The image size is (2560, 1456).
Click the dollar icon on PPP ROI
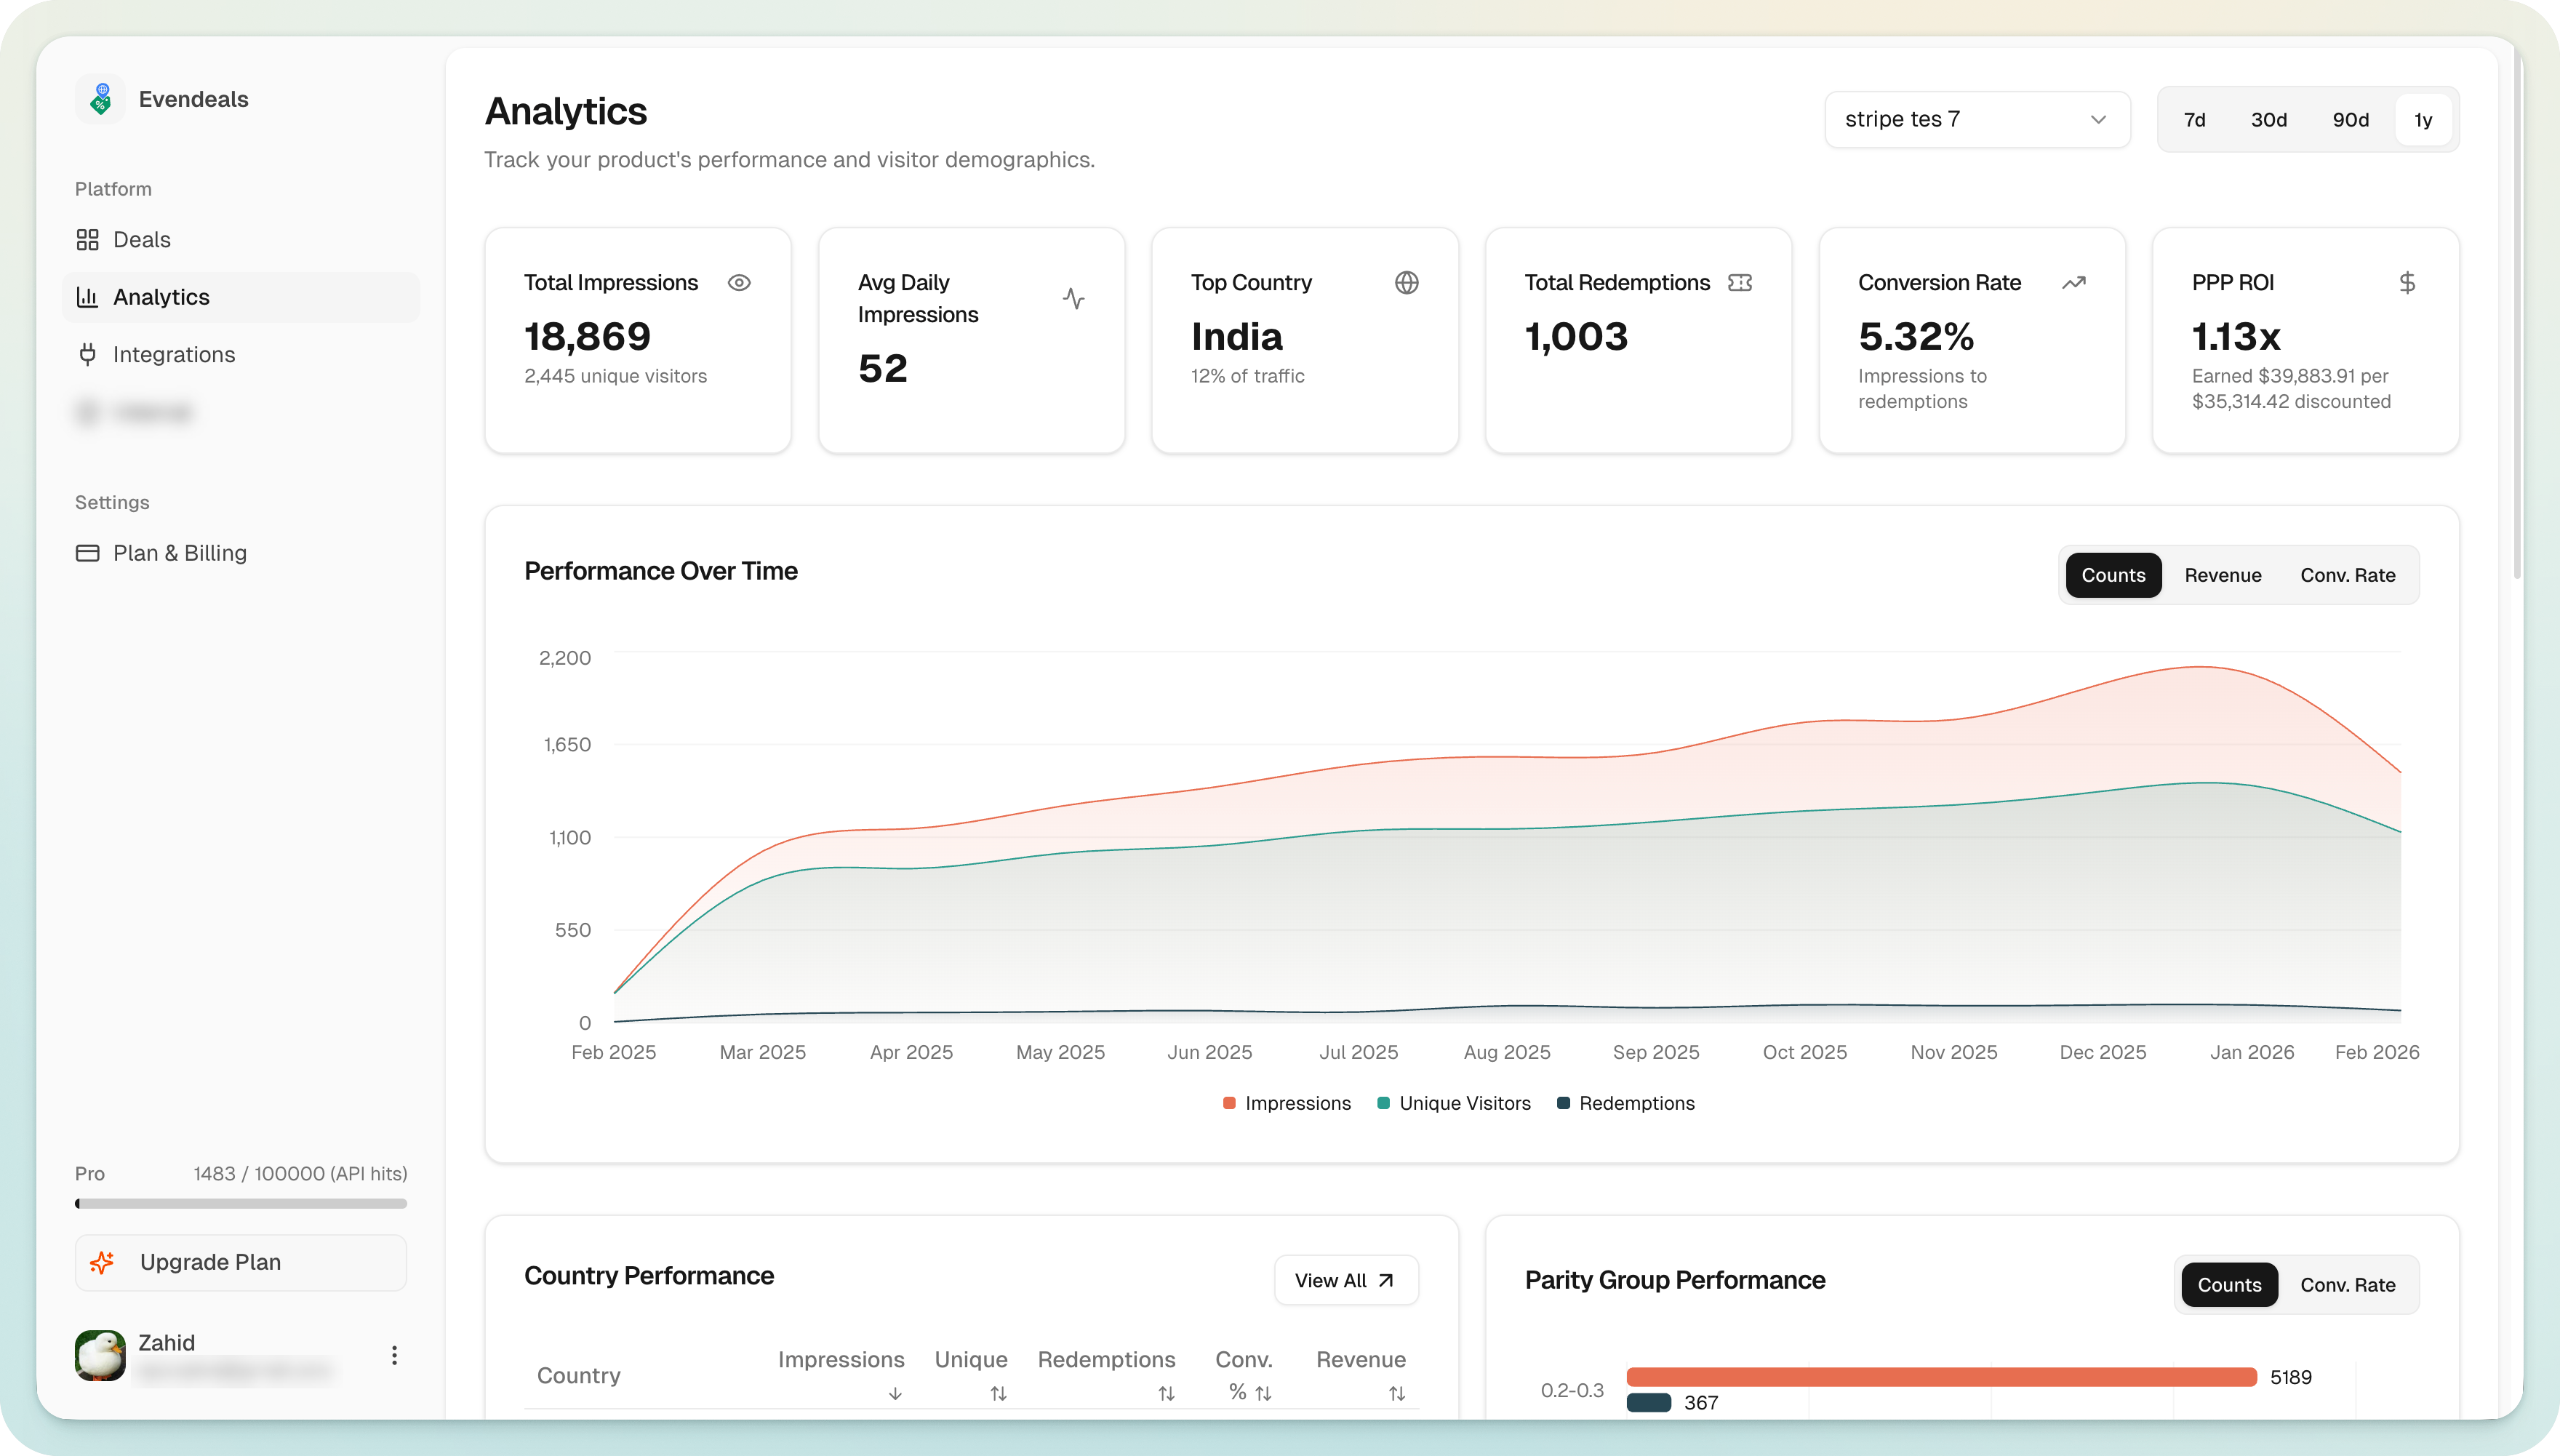point(2407,283)
